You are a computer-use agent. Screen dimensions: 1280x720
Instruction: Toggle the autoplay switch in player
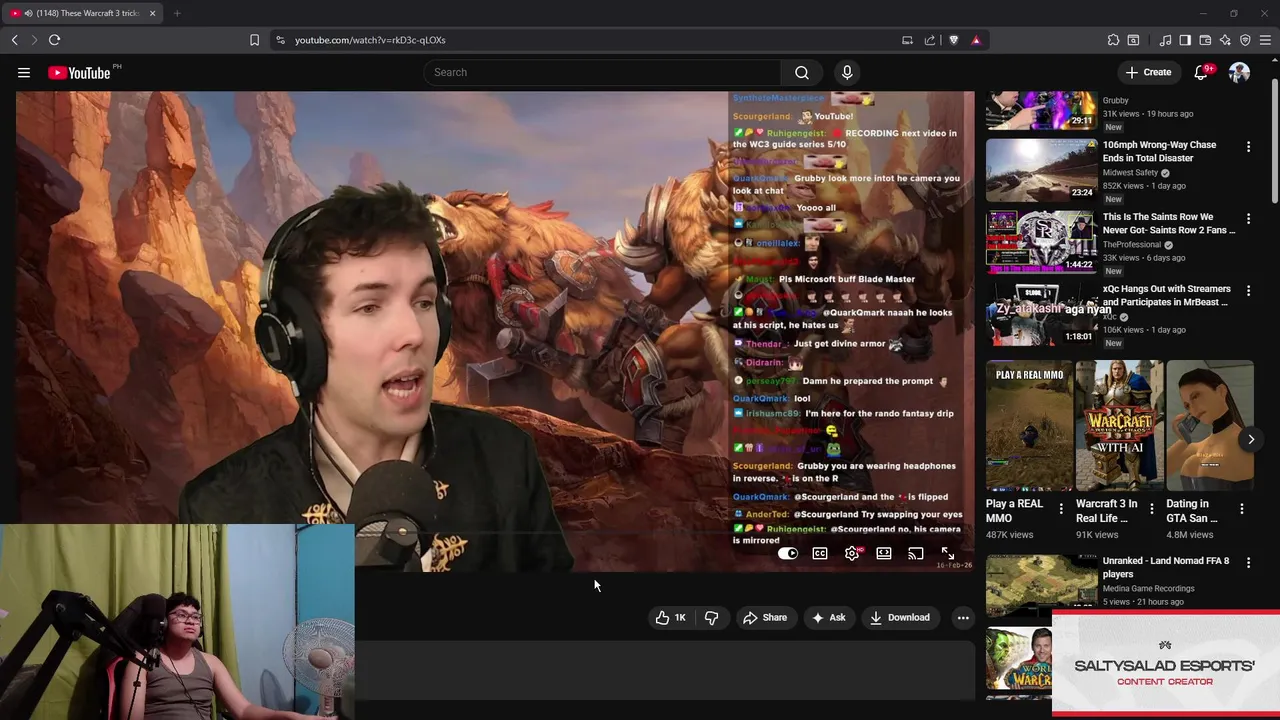(788, 553)
